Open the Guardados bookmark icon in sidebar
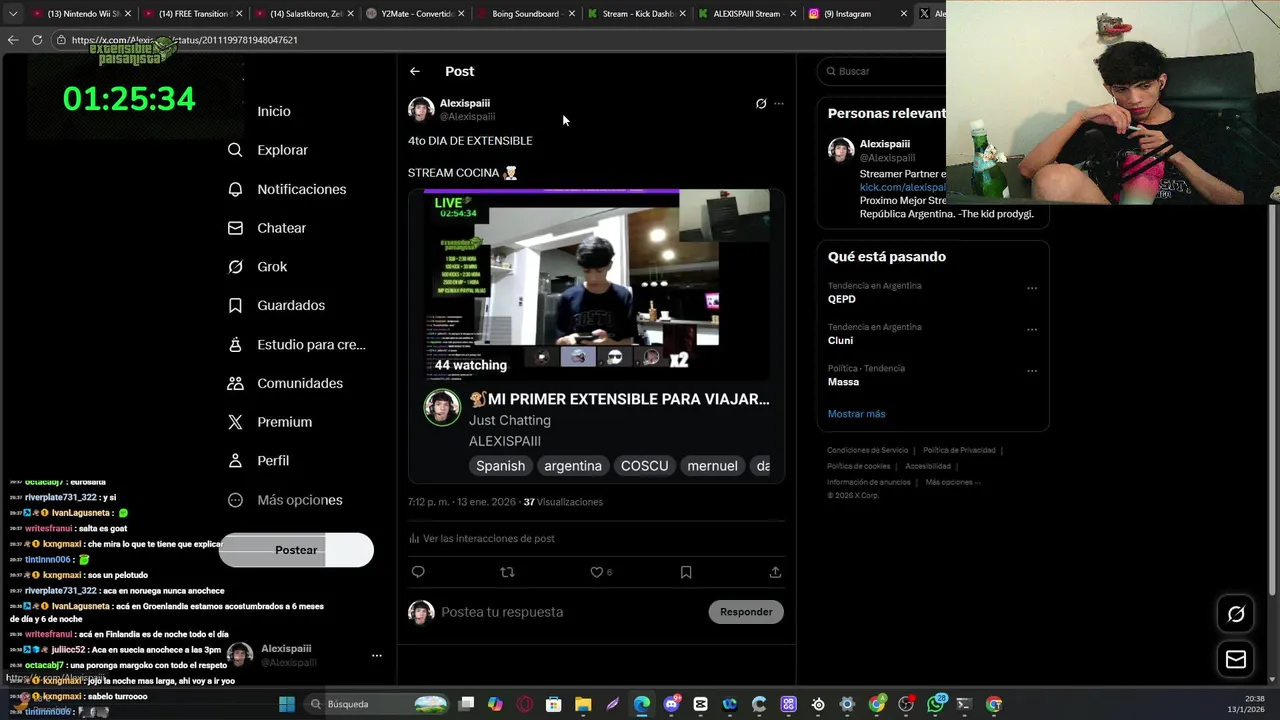Screen dimensions: 1280x720 tap(235, 305)
